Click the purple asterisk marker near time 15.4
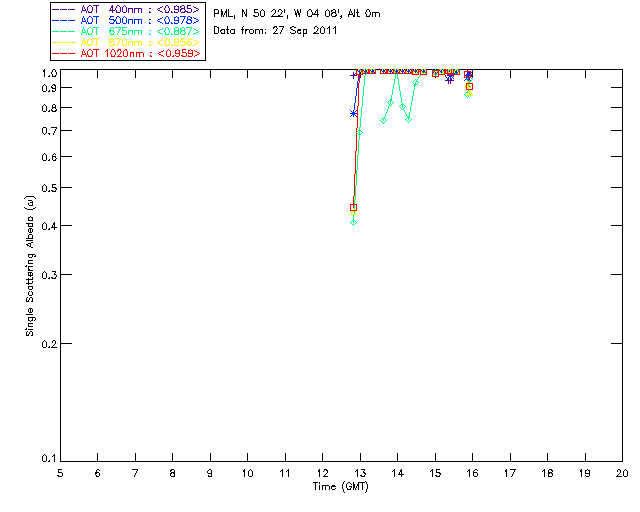 tap(449, 80)
